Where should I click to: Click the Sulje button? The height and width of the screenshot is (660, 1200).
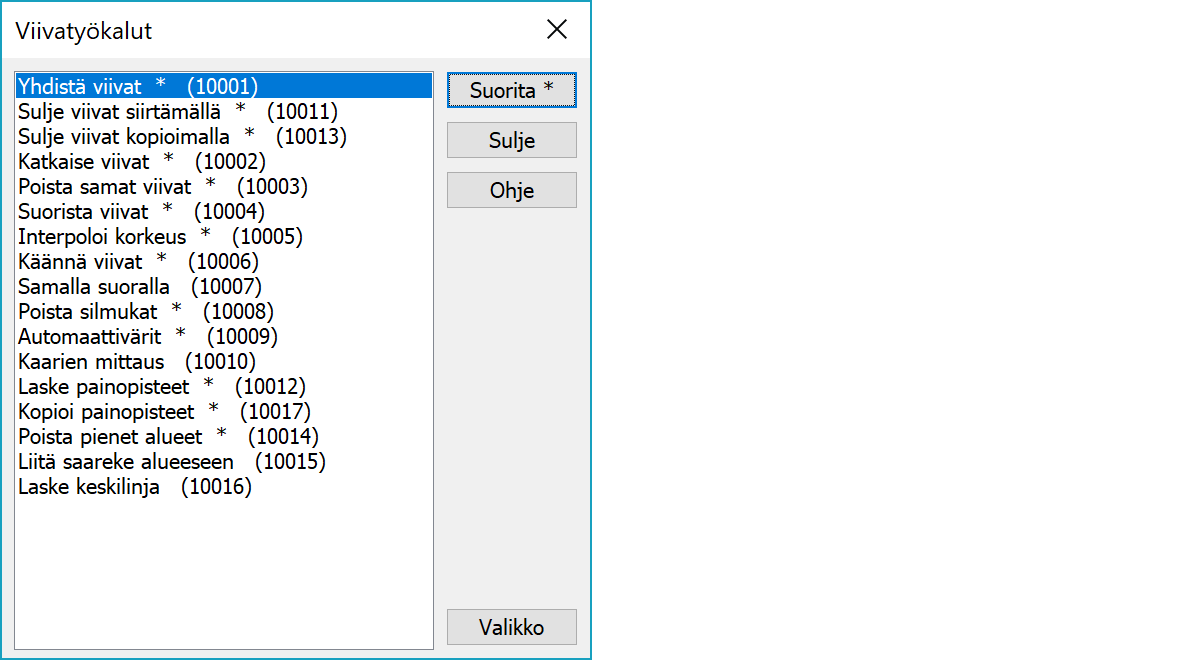[x=511, y=140]
